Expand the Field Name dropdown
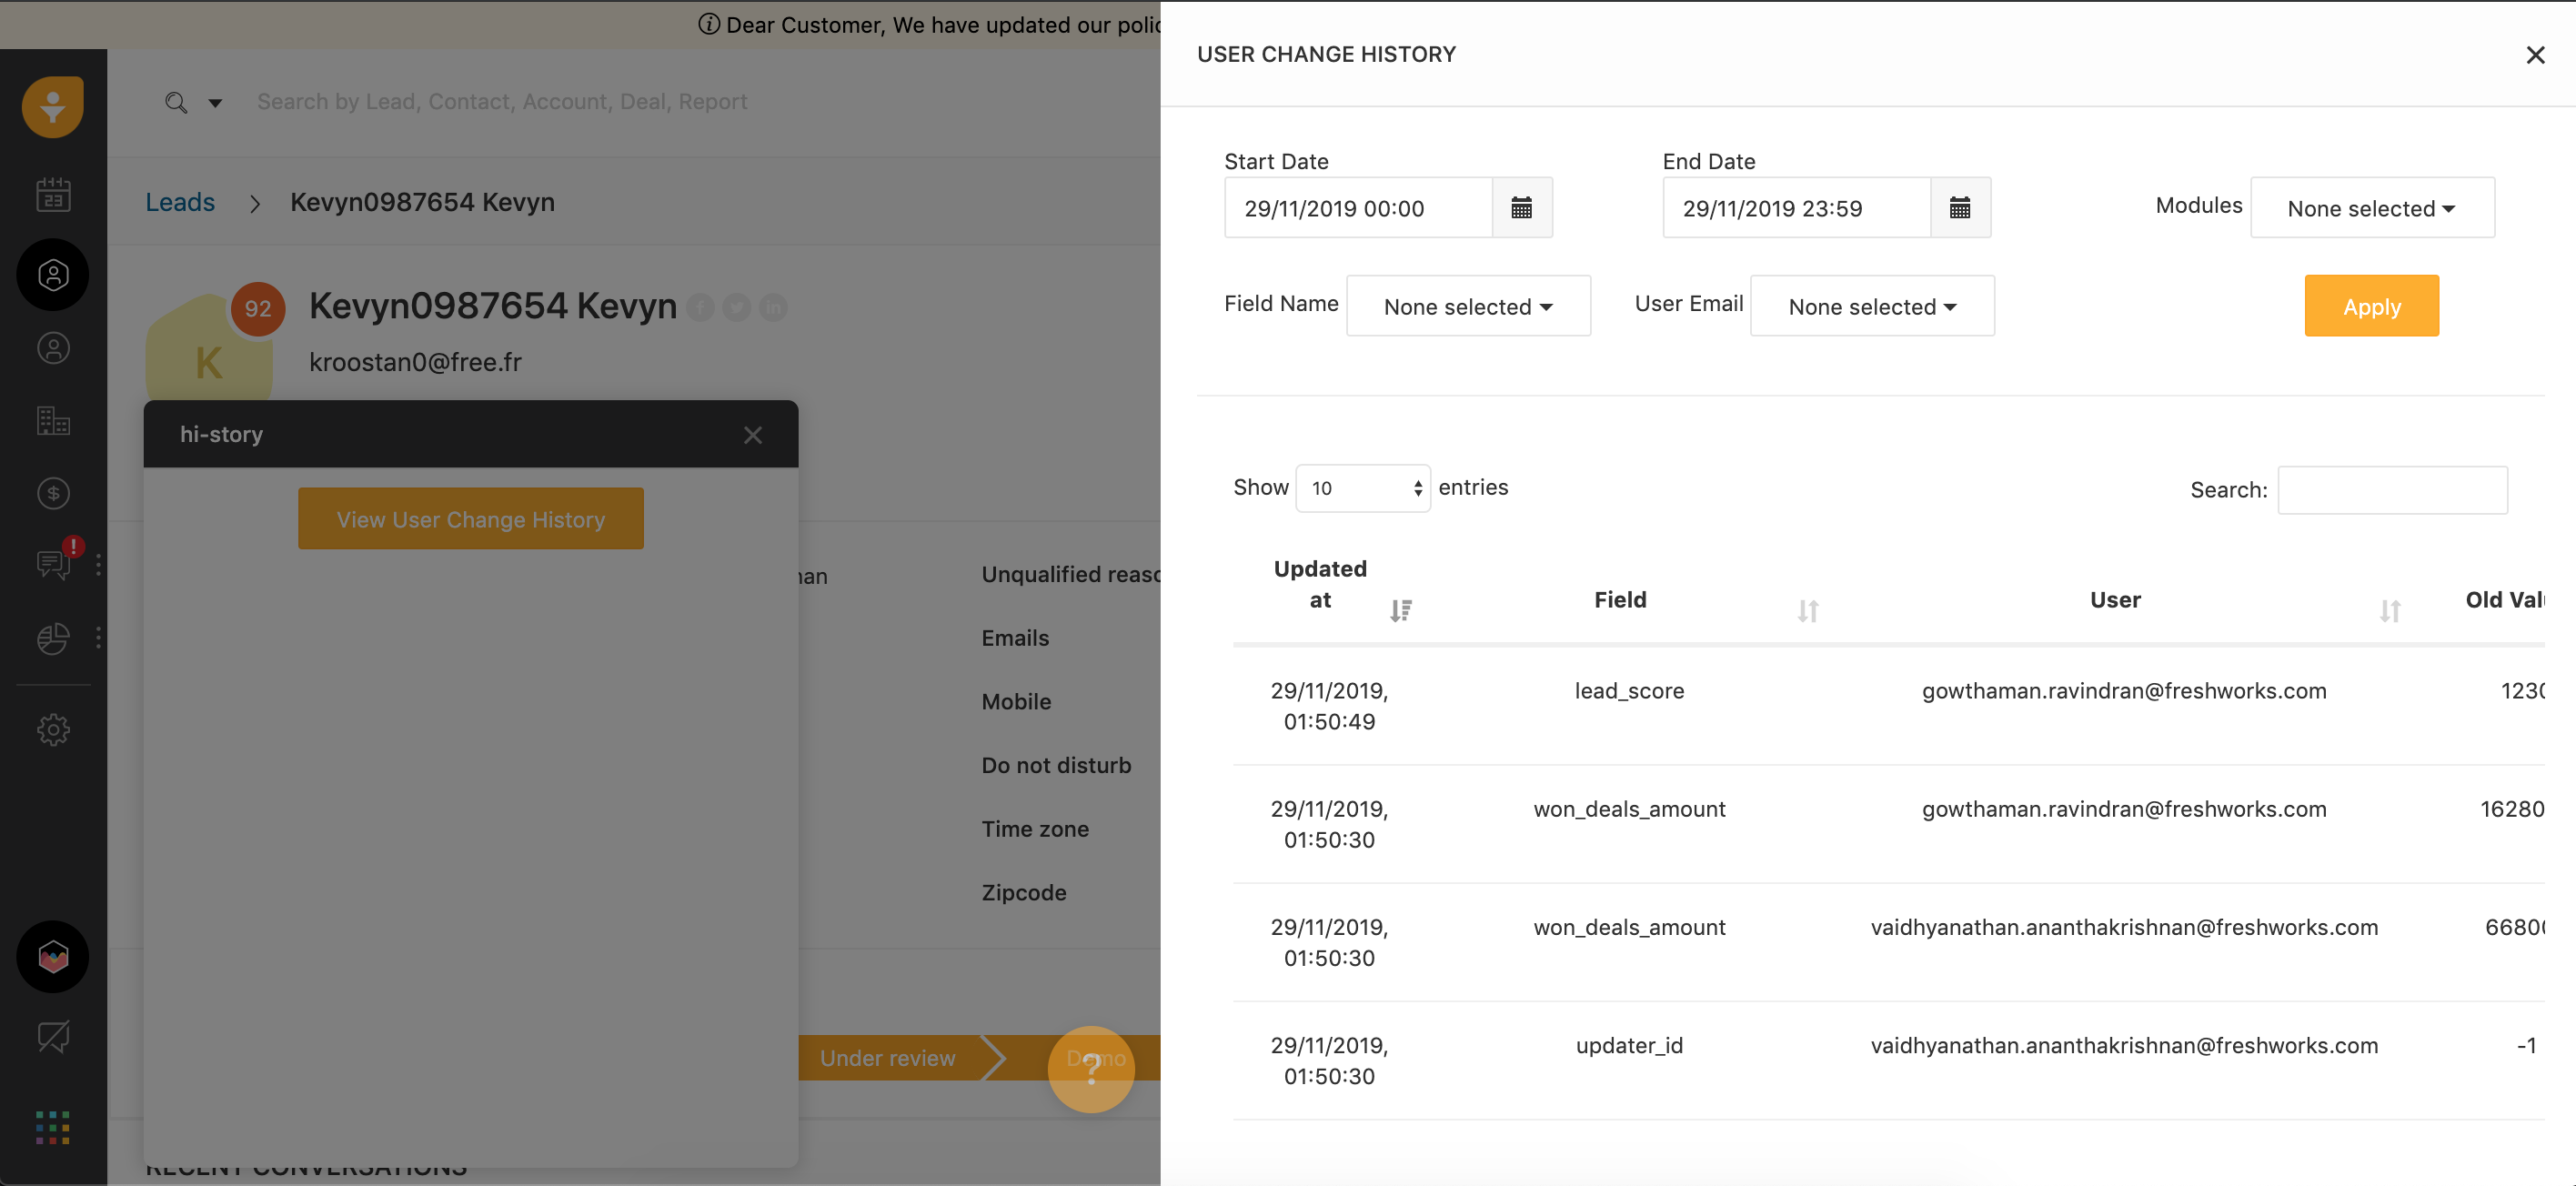This screenshot has height=1186, width=2576. [x=1467, y=306]
